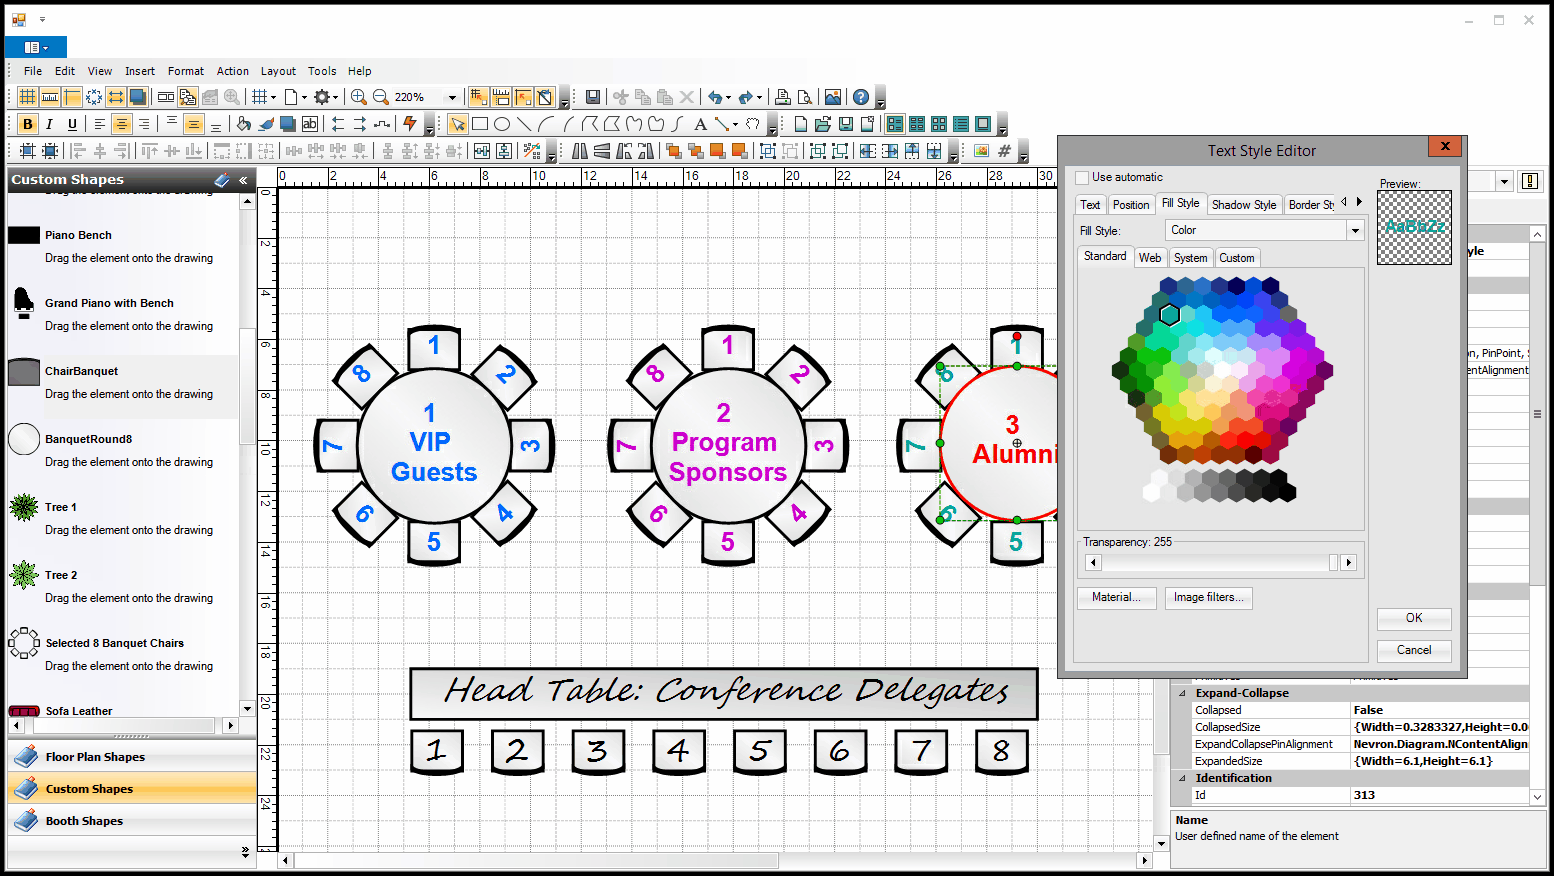Open the File menu

(33, 71)
